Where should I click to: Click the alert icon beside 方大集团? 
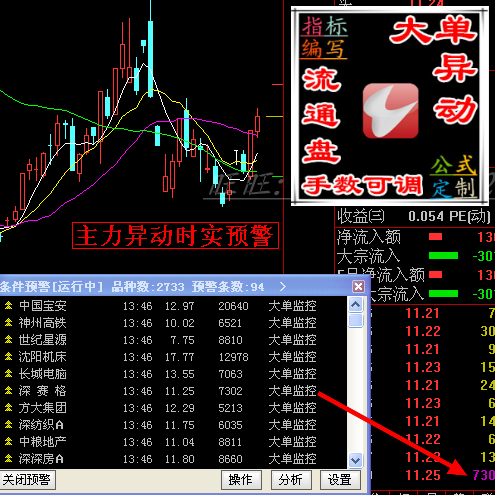pos(8,407)
